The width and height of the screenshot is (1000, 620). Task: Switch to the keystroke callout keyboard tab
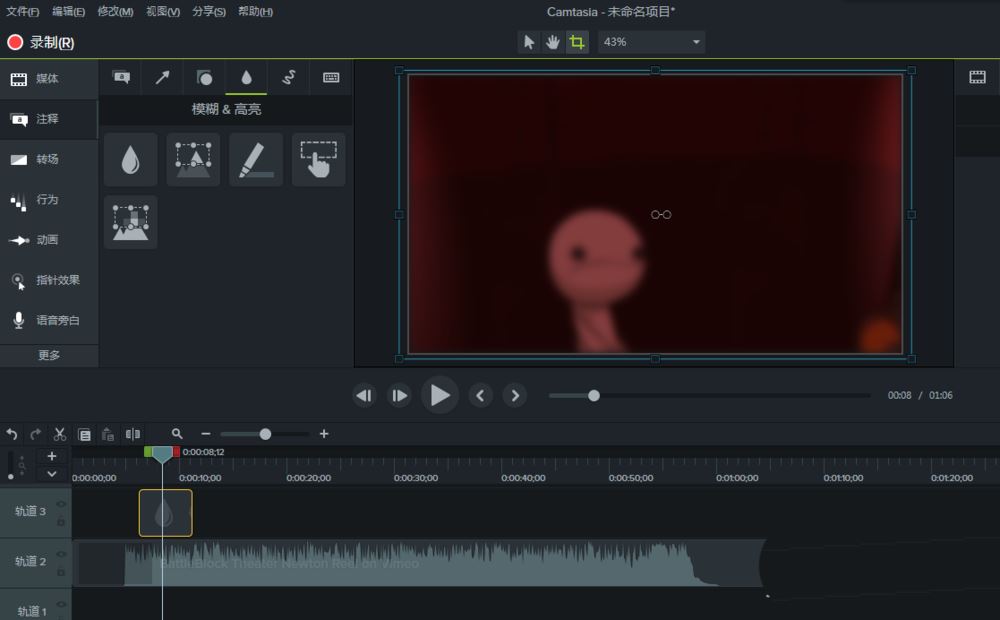click(x=331, y=78)
